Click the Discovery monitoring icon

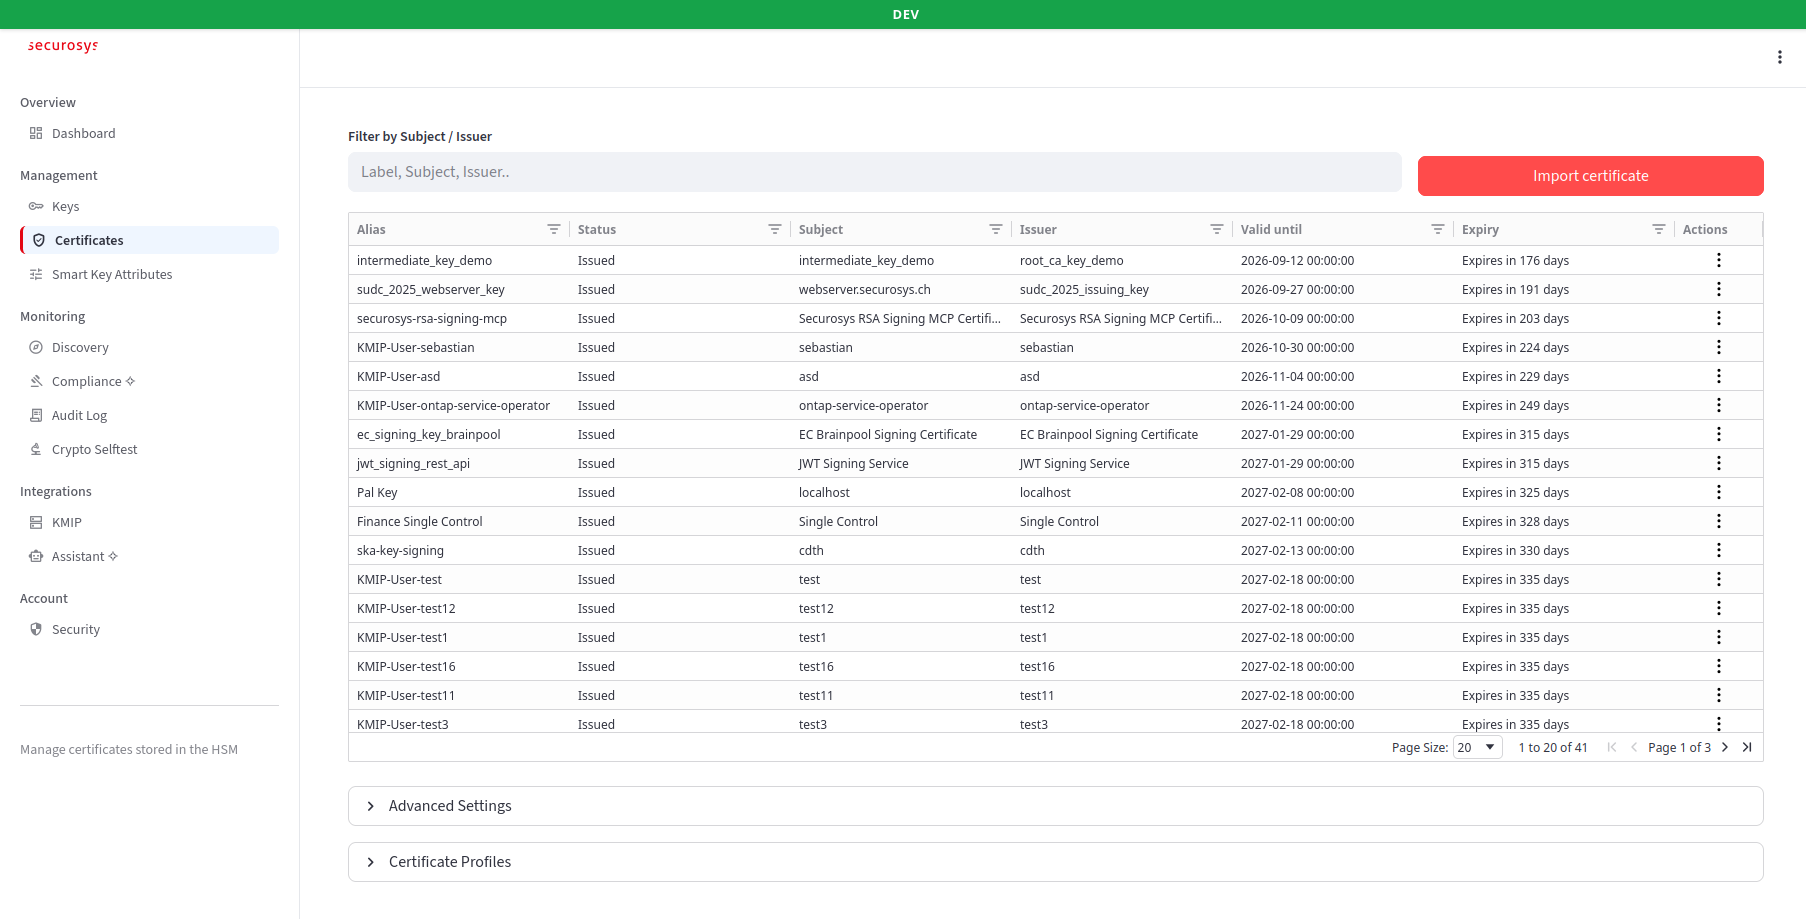(x=37, y=347)
